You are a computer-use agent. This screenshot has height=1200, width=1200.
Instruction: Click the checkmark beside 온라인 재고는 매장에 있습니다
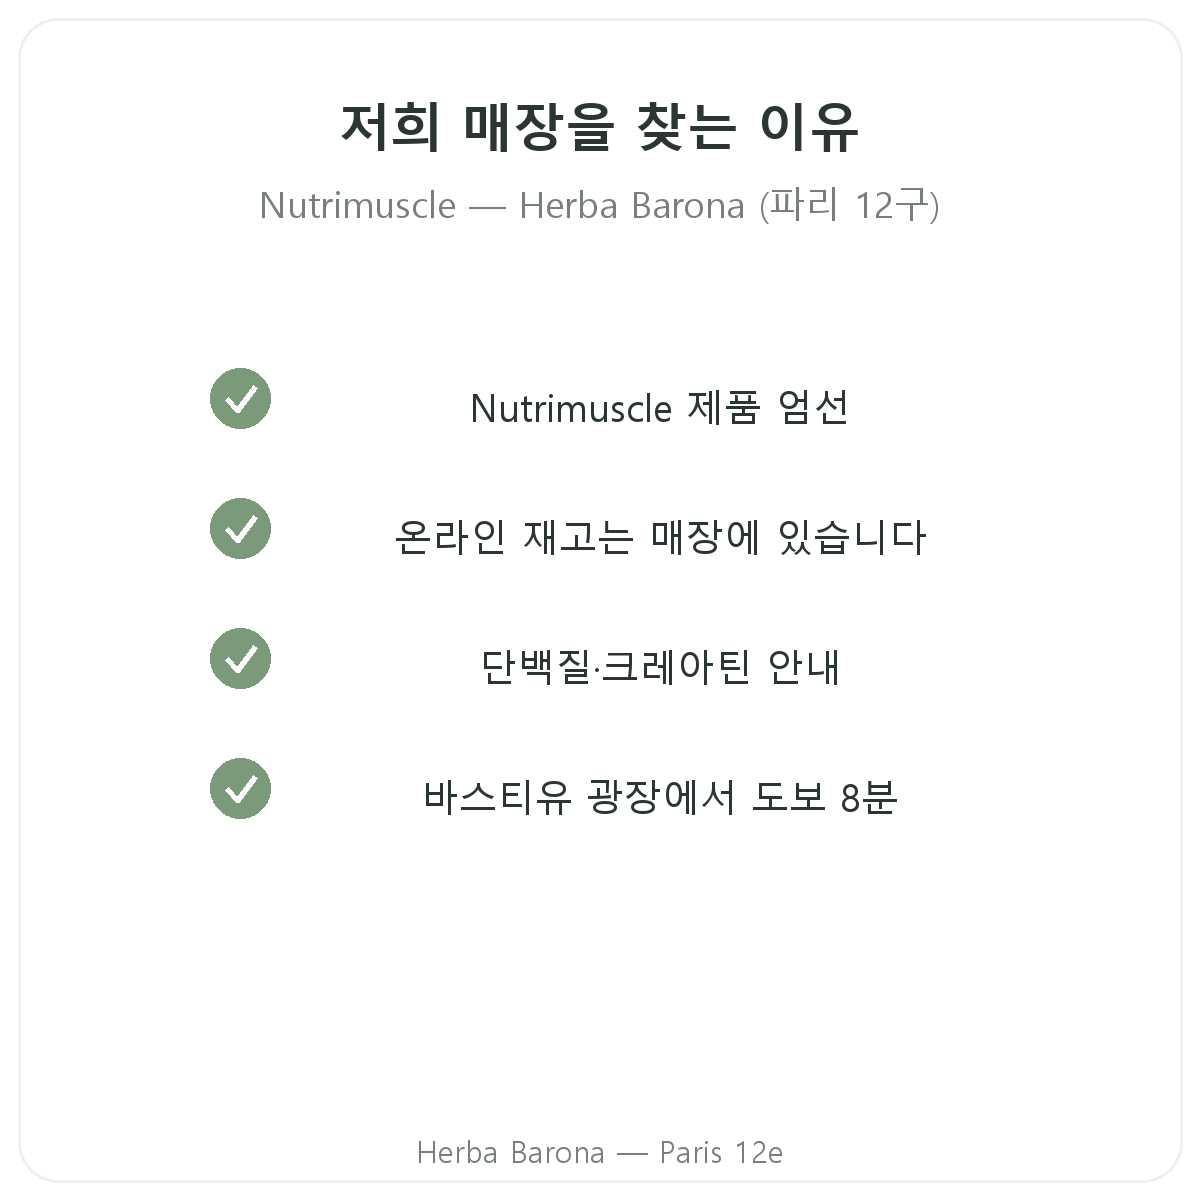(240, 529)
